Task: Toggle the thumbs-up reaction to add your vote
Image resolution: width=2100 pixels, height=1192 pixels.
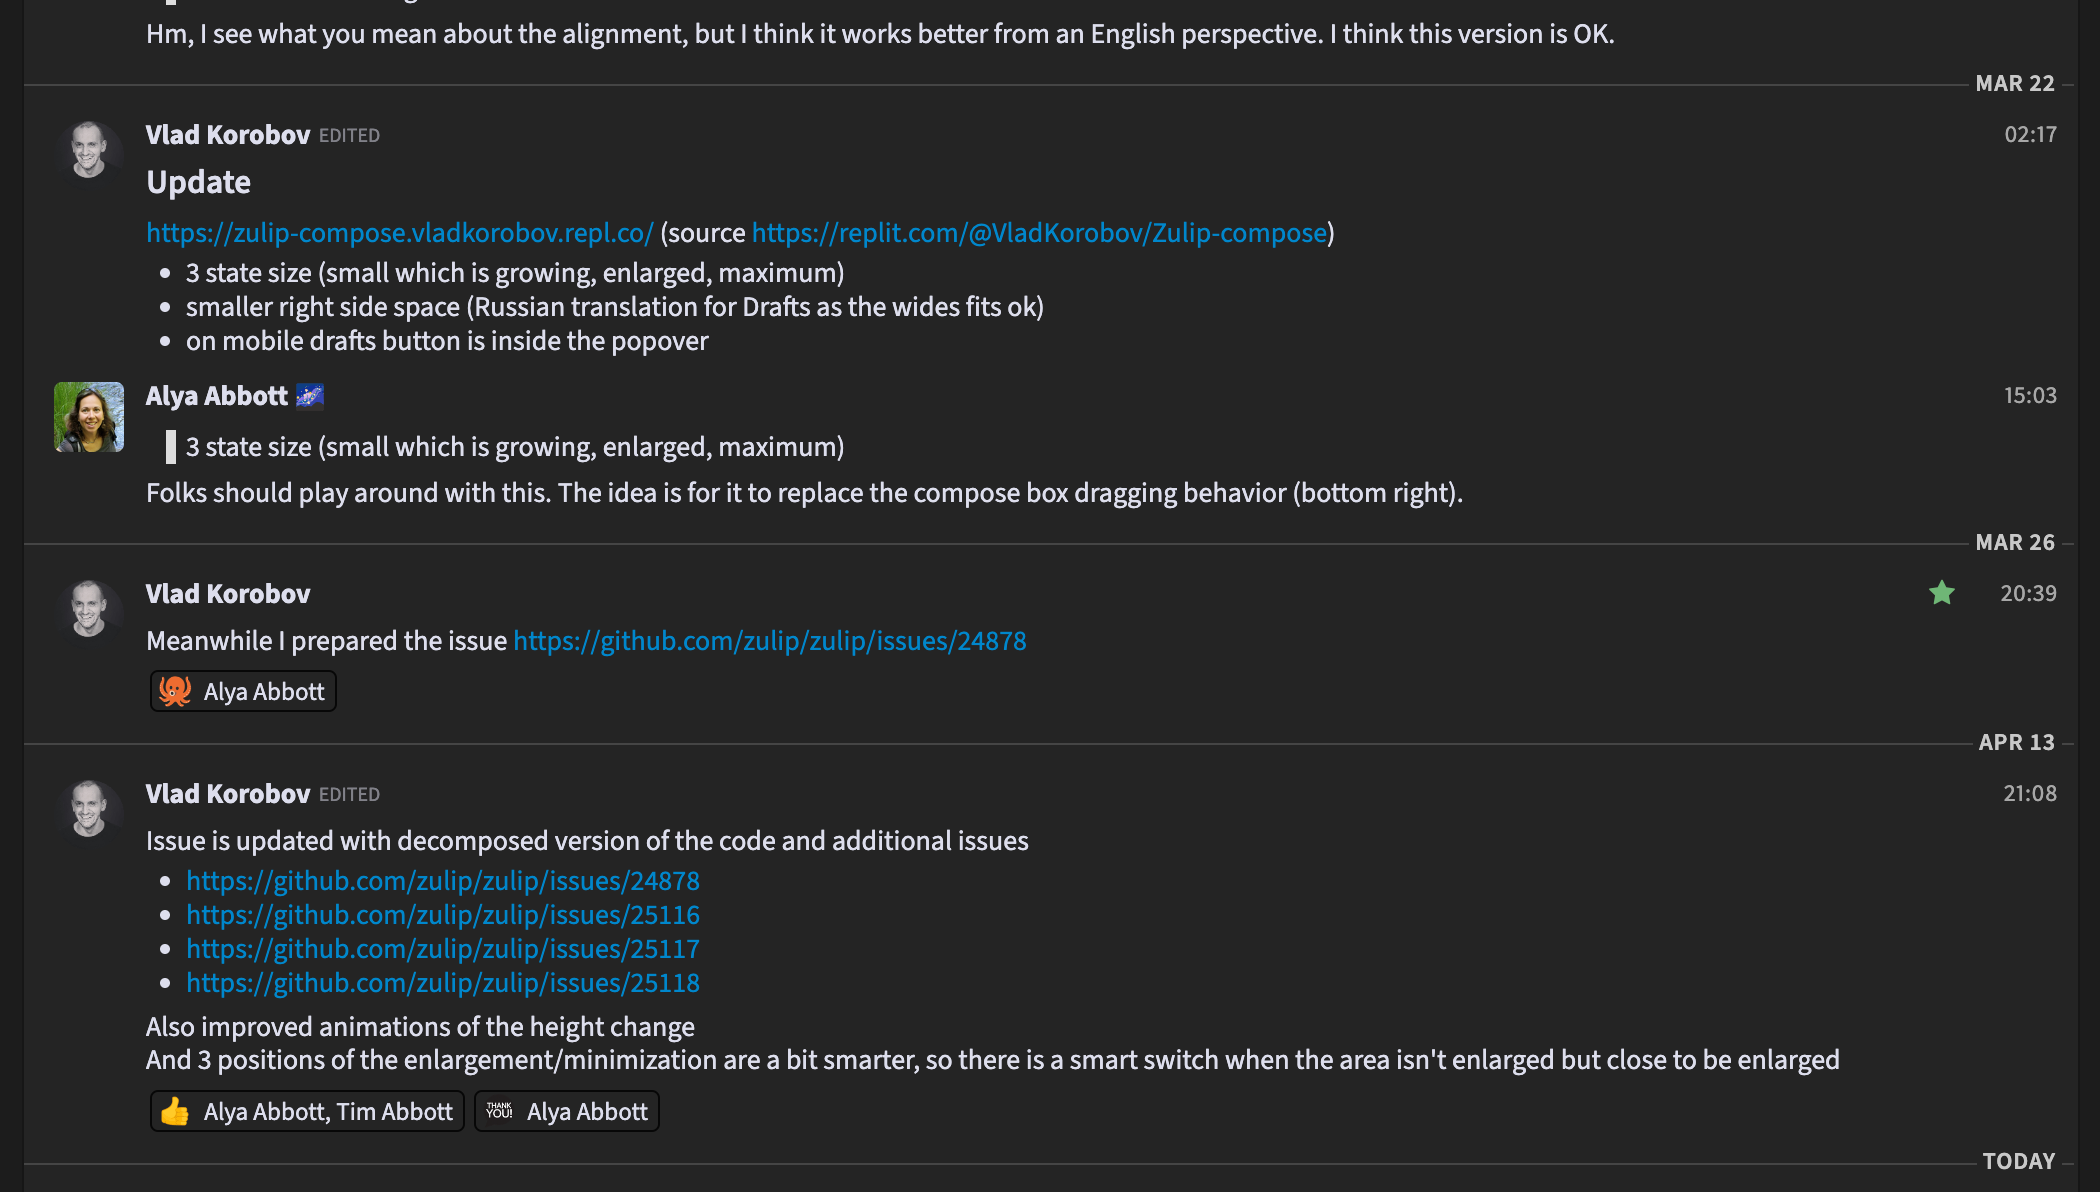Action: 305,1111
